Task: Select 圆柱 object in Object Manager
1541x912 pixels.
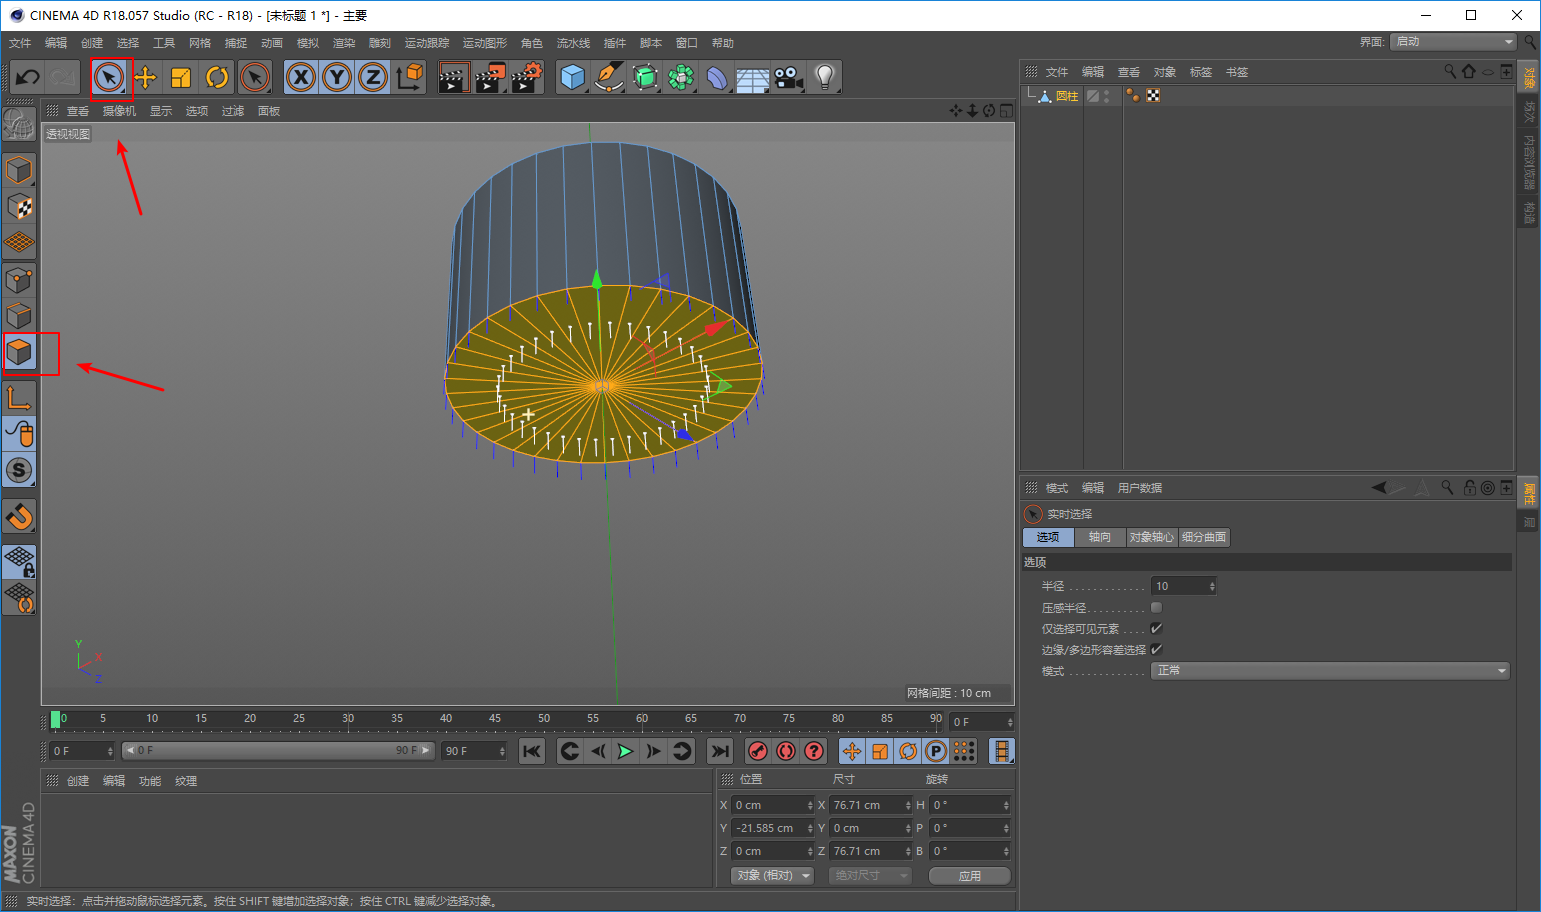Action: pyautogui.click(x=1066, y=96)
